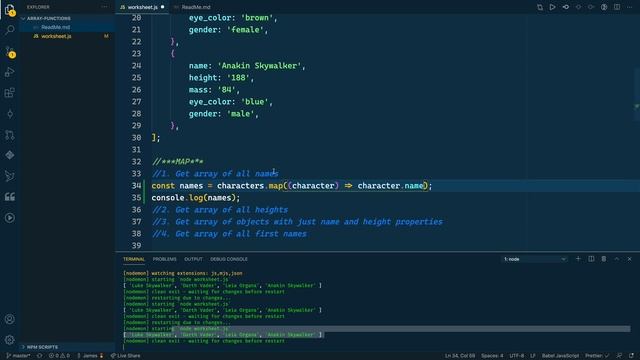The image size is (640, 360).
Task: Open the bird-shaped icon in the activity bar
Action: [10, 176]
